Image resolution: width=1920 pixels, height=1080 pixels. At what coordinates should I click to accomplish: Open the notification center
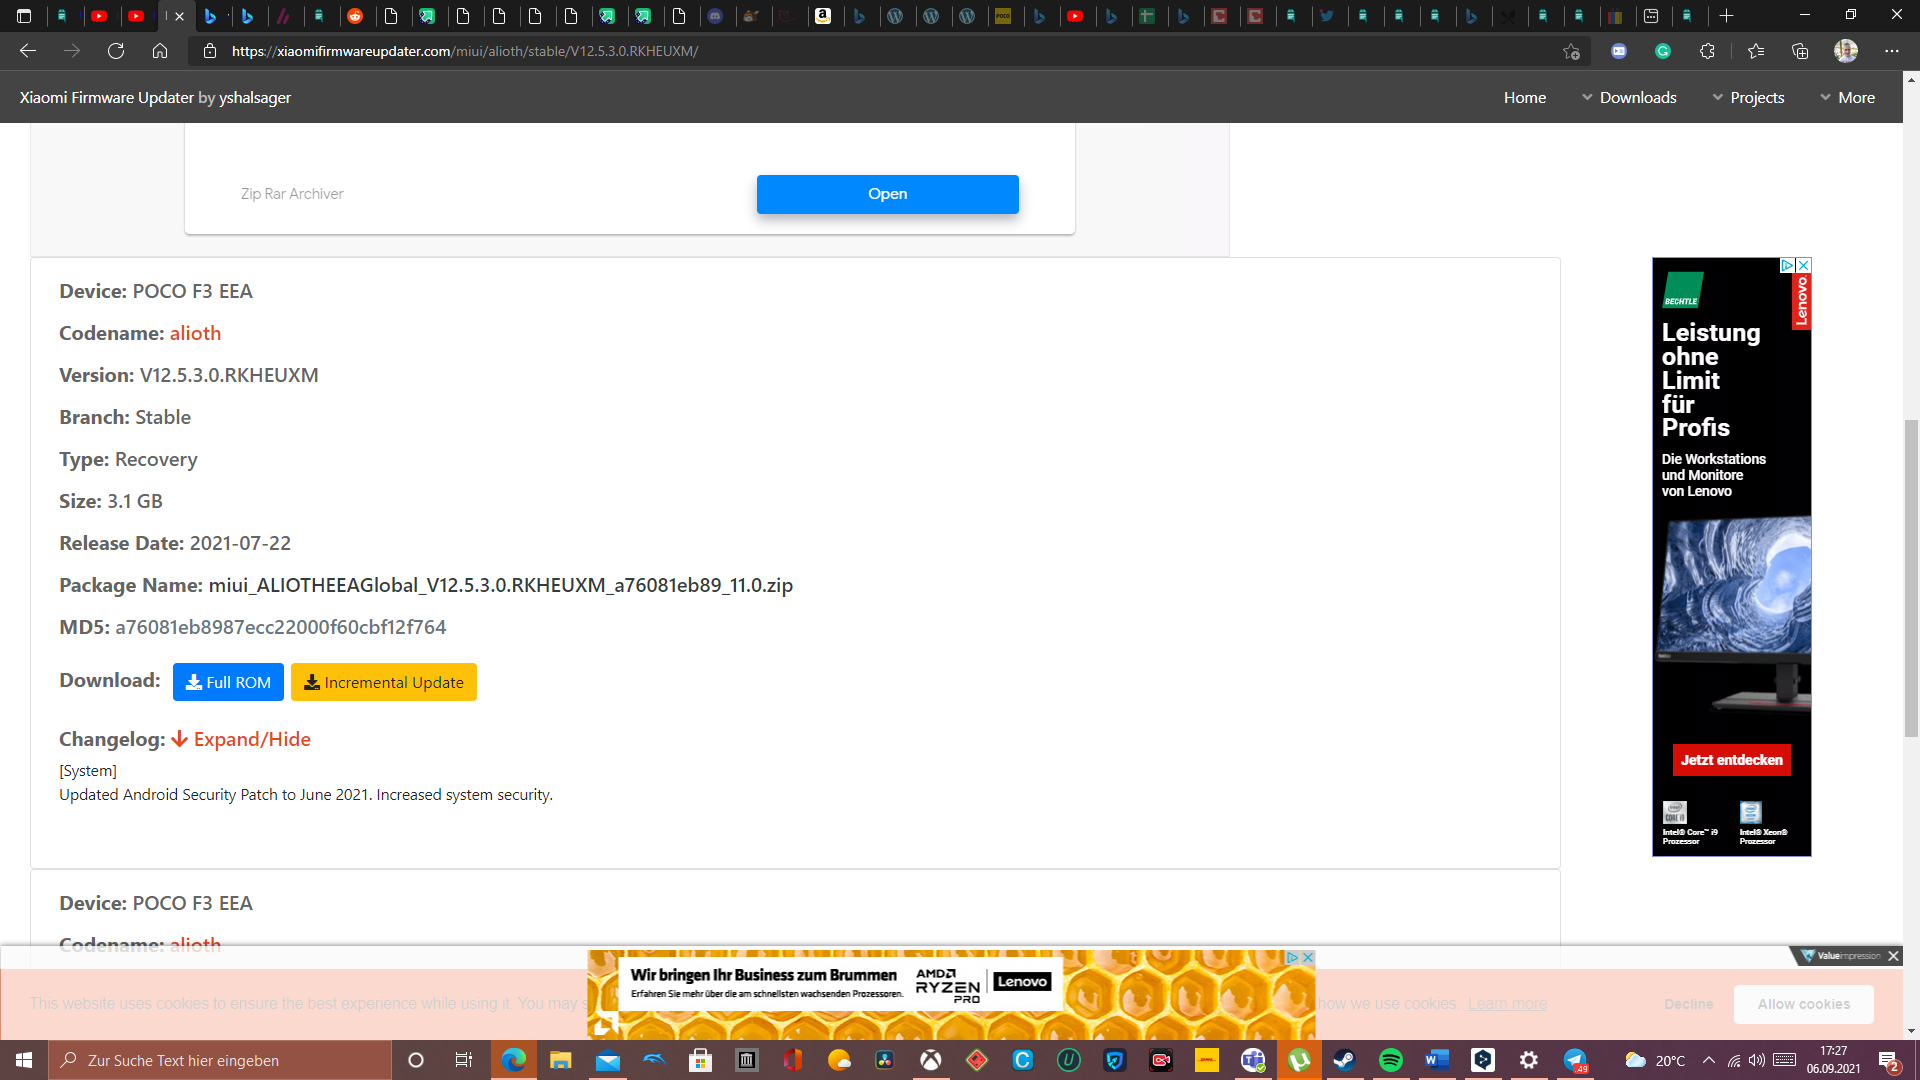(1889, 1060)
